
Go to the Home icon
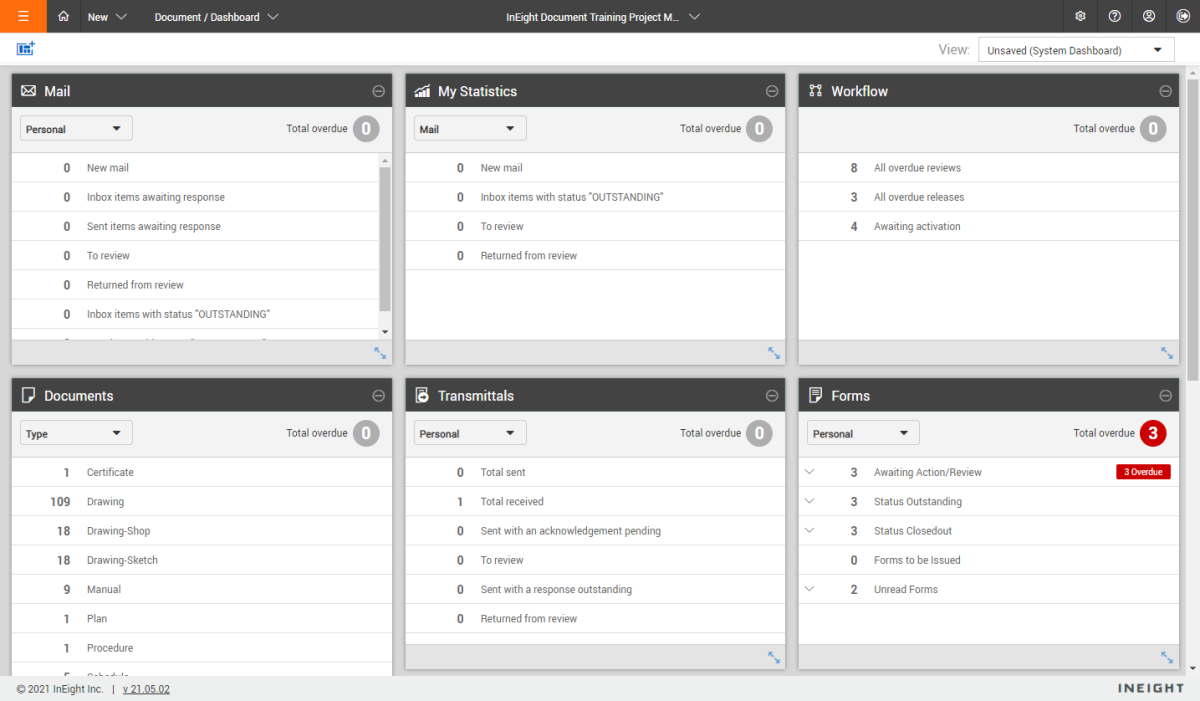coord(64,16)
